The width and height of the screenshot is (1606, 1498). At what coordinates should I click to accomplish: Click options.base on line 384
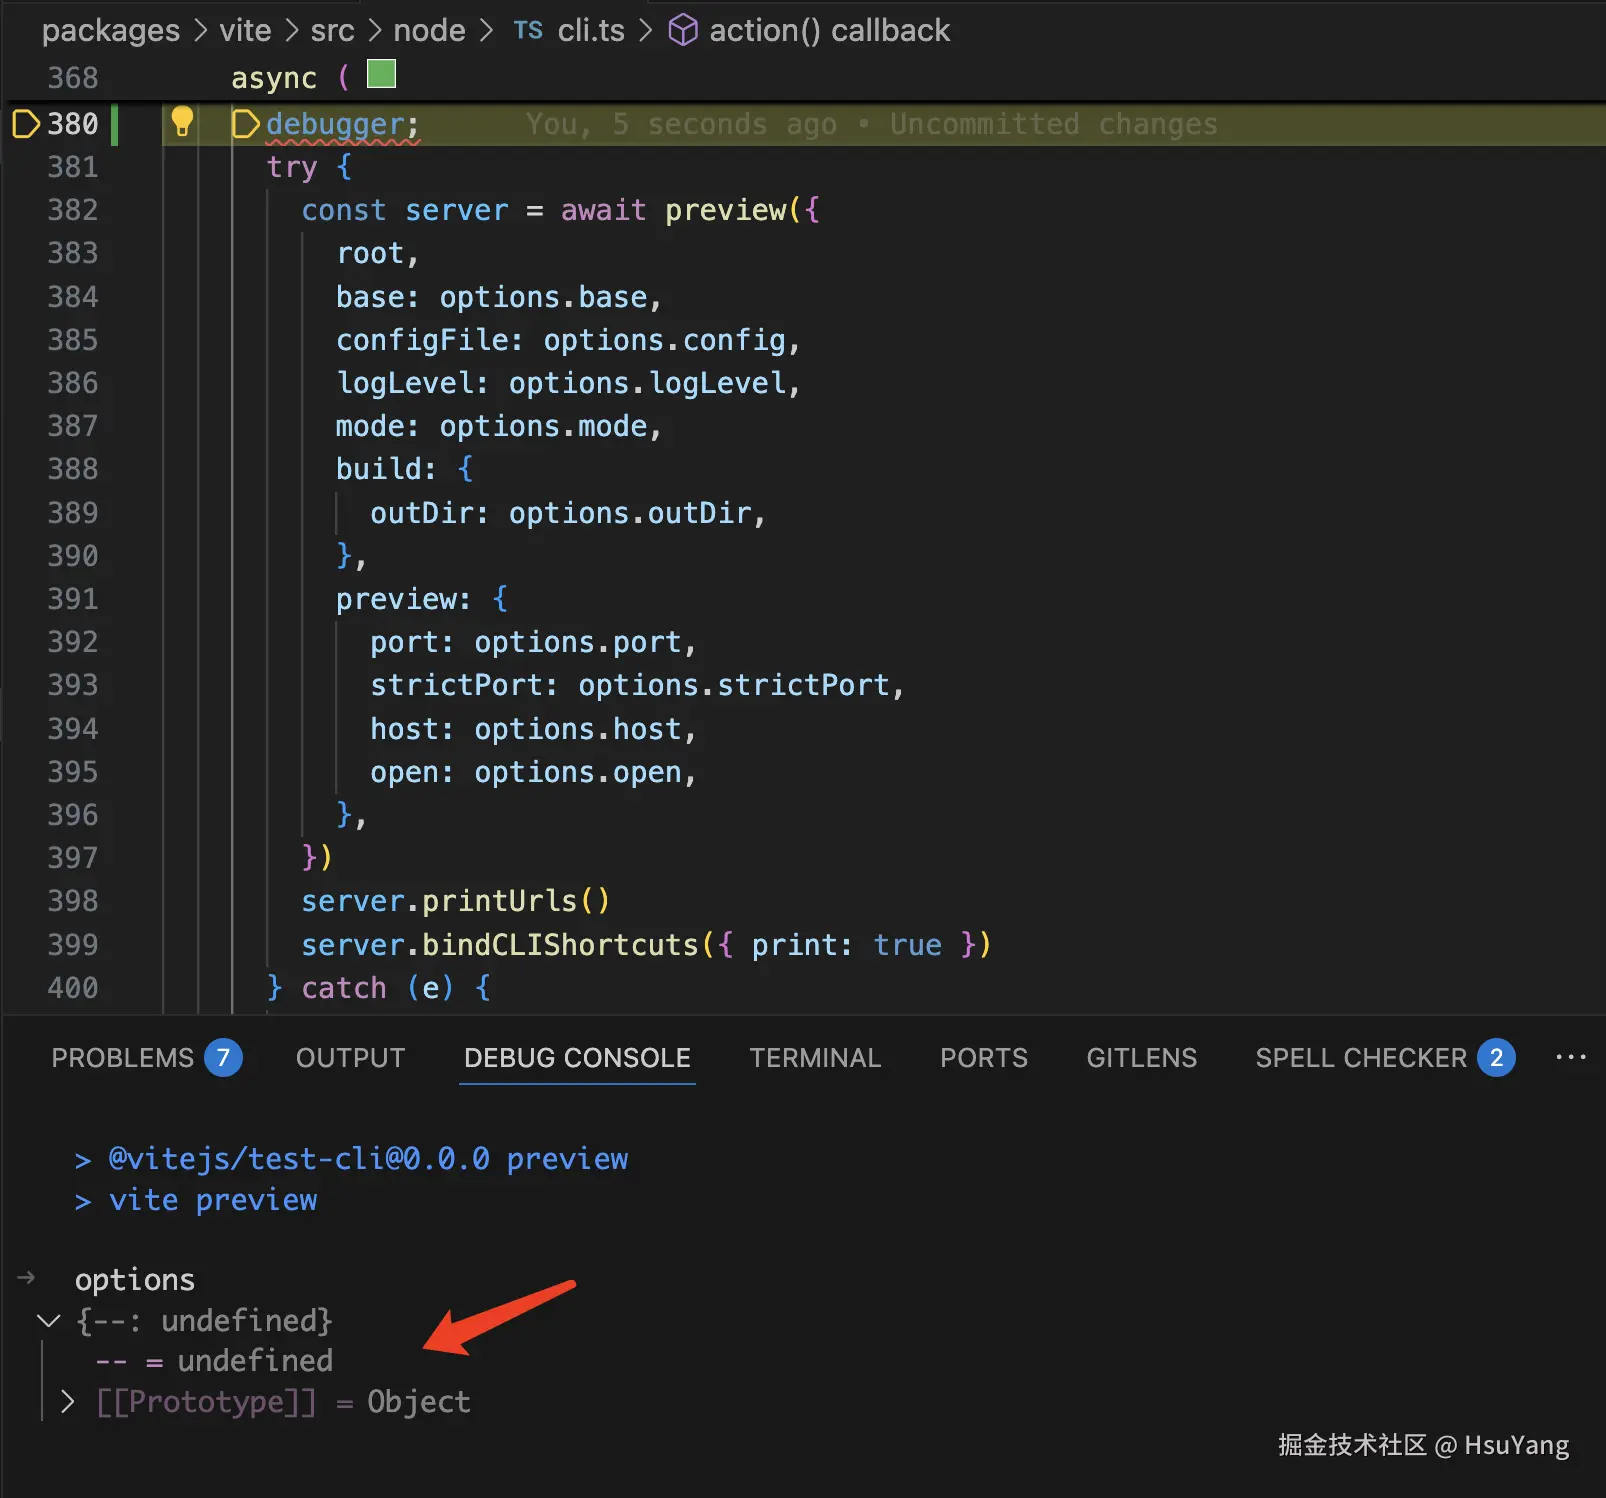(543, 297)
